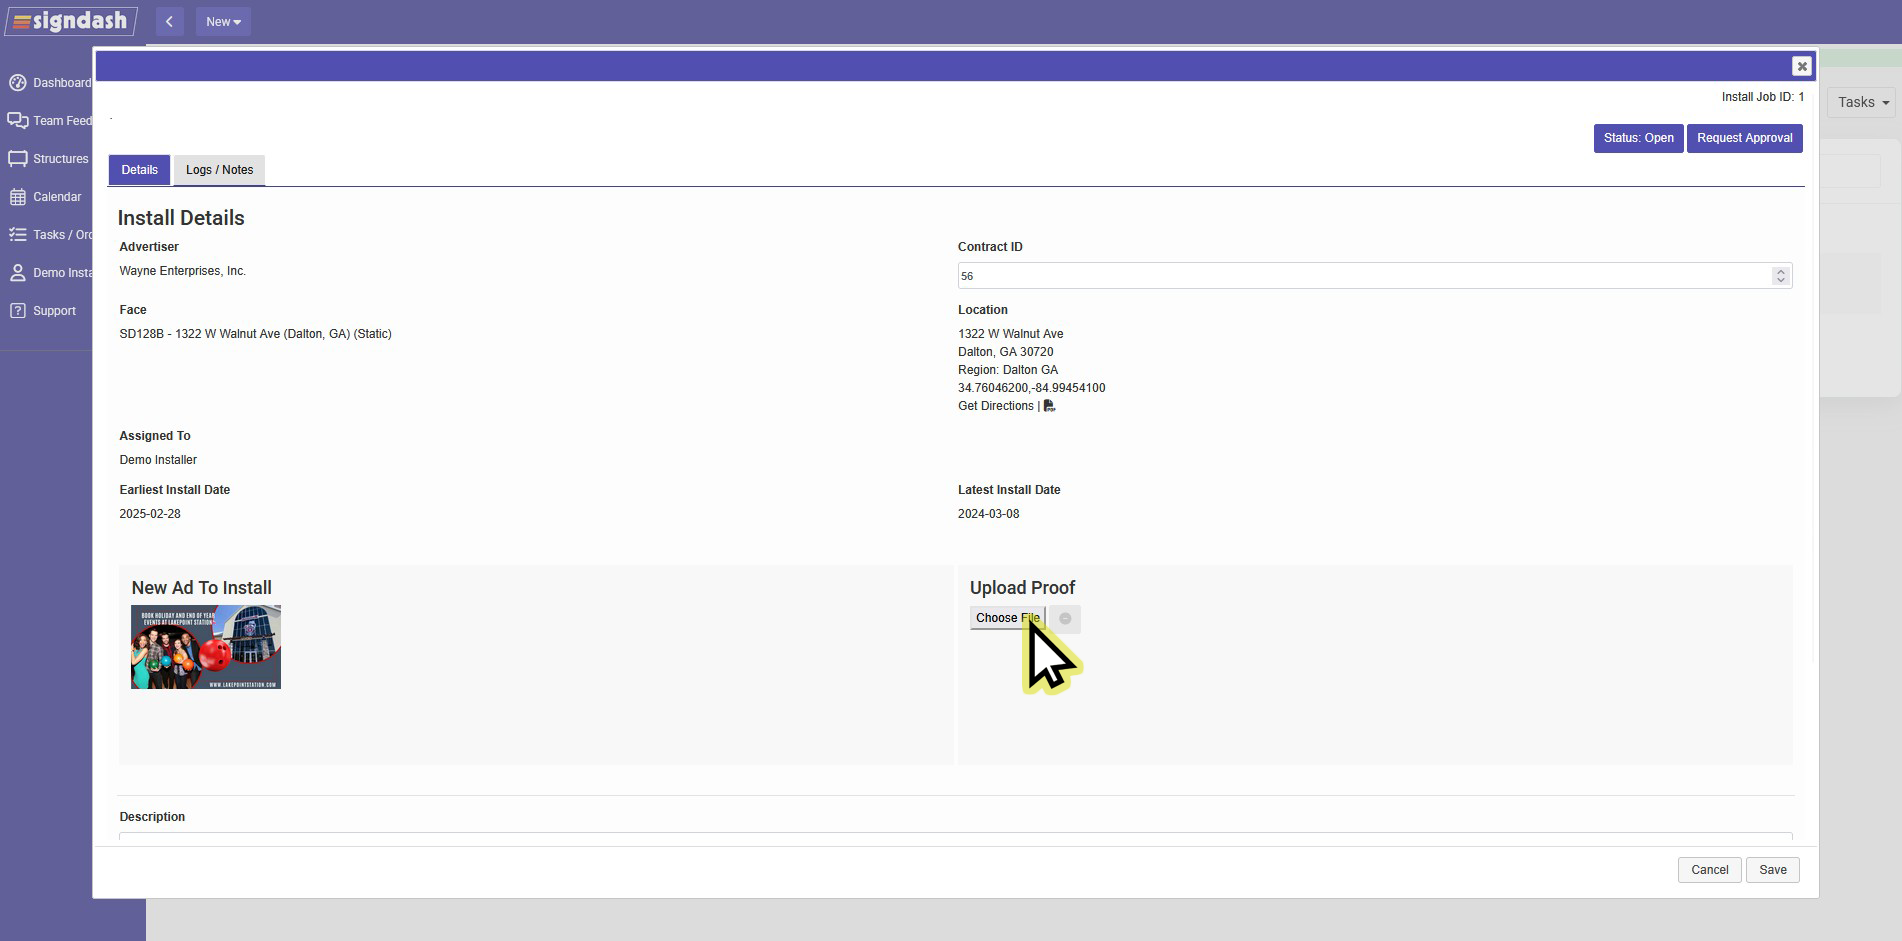Open the Tasks dropdown on the right
Image resolution: width=1902 pixels, height=941 pixels.
(1862, 102)
